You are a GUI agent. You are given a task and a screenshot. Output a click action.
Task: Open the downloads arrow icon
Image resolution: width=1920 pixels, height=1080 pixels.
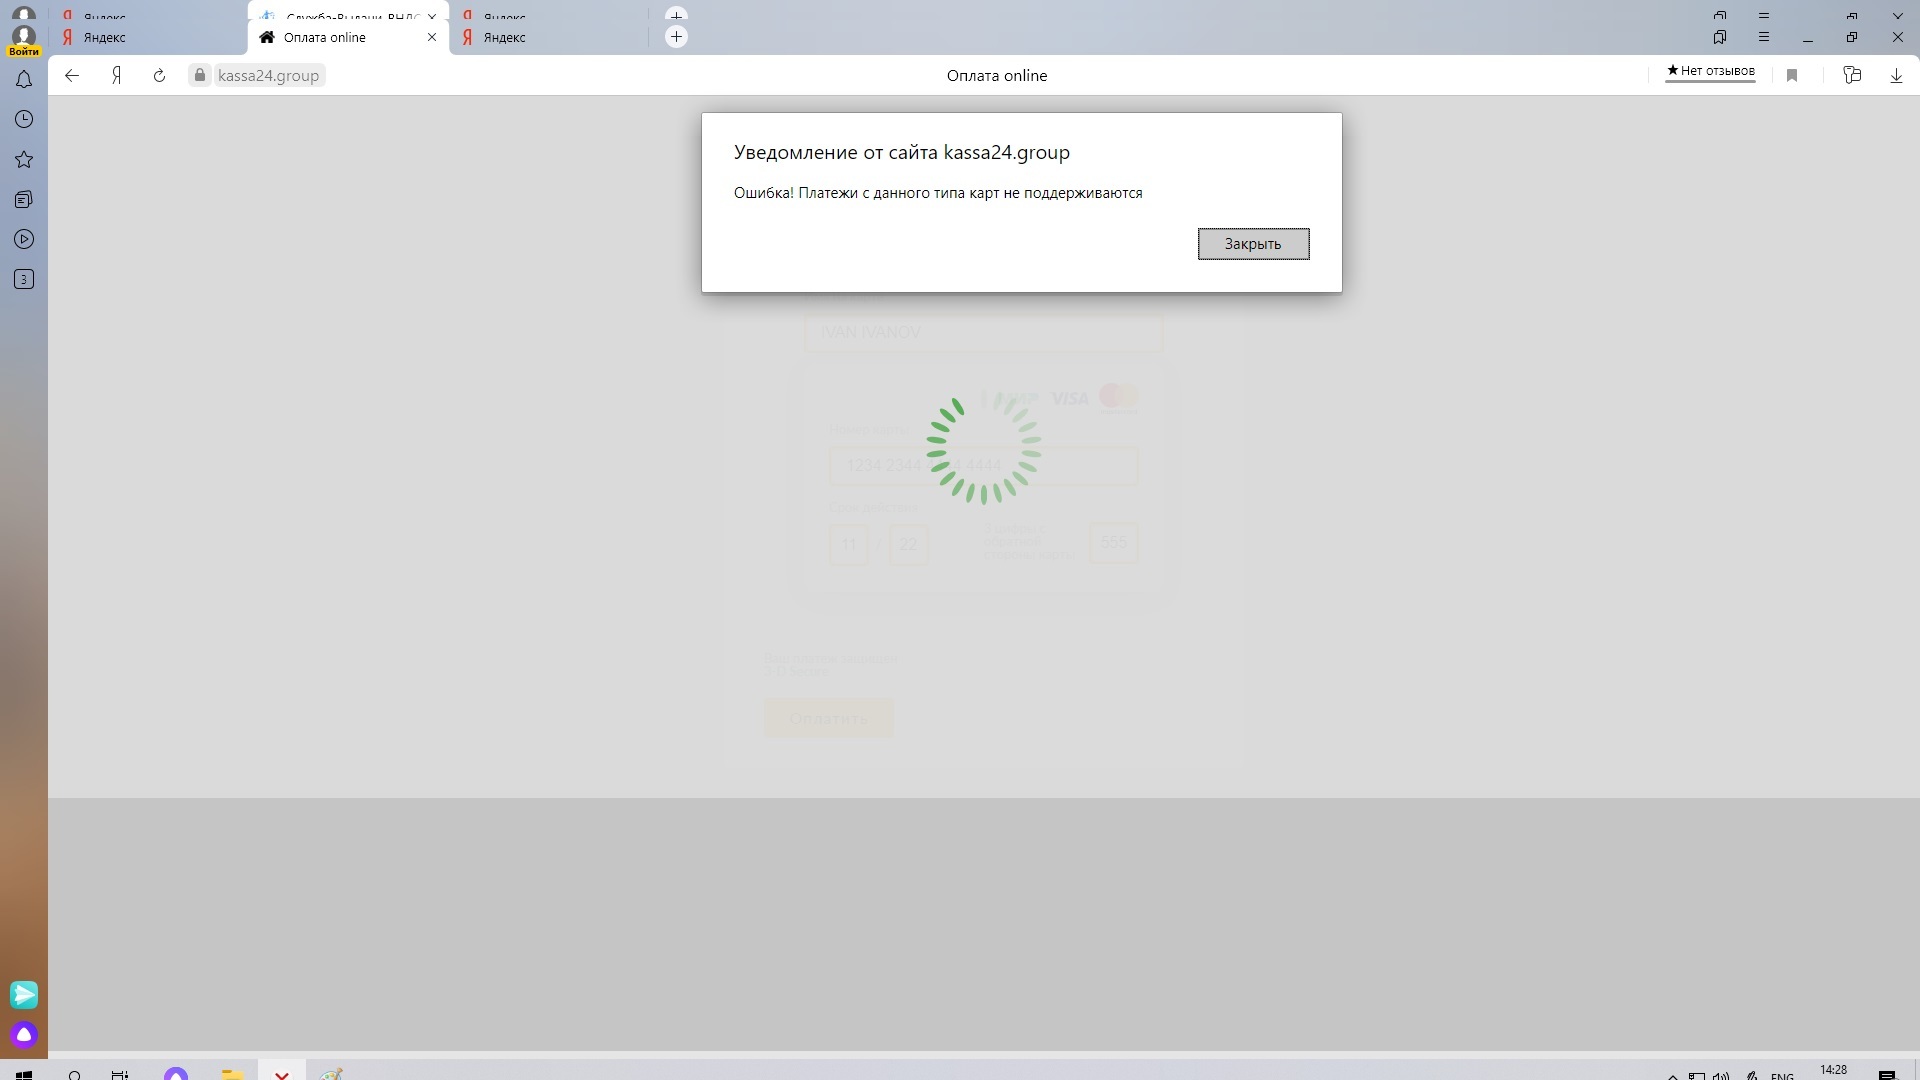[x=1896, y=76]
